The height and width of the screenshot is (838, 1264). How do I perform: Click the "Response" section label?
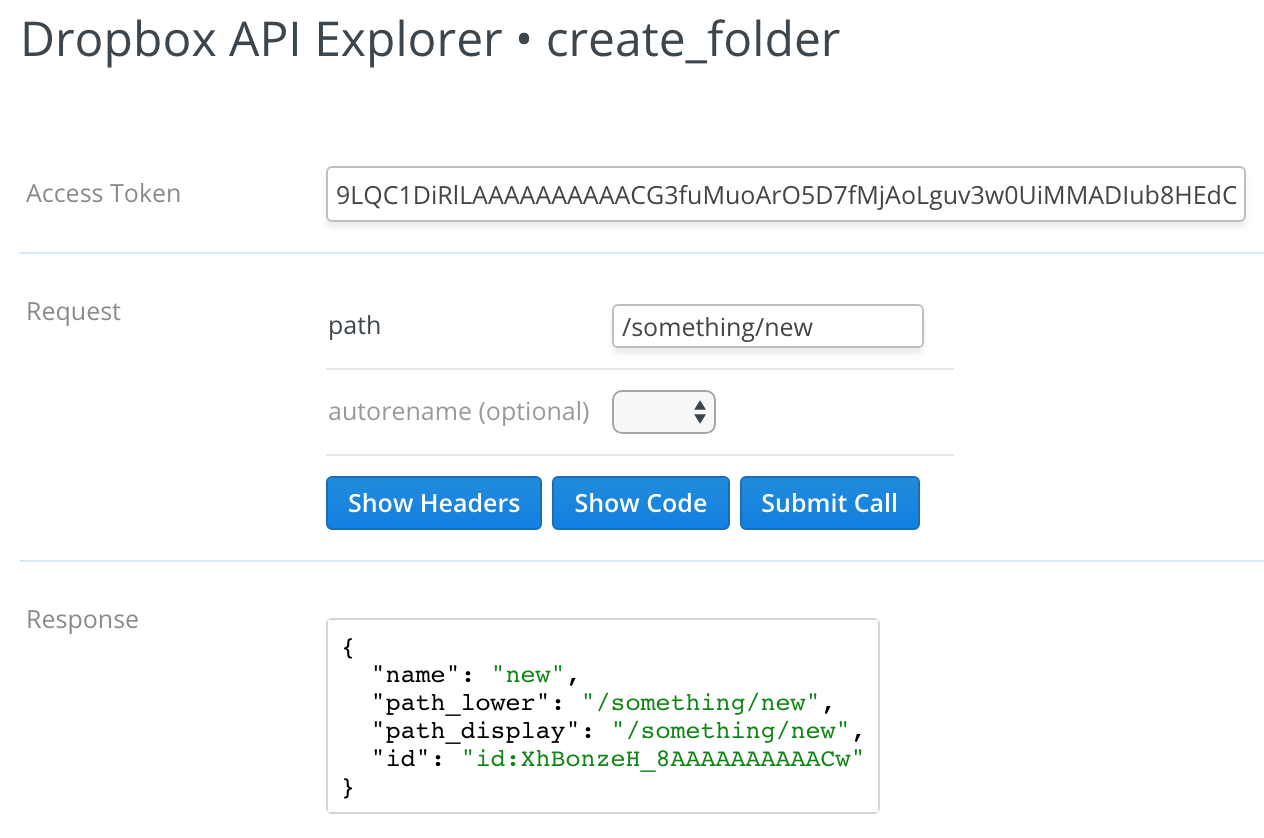pos(82,619)
